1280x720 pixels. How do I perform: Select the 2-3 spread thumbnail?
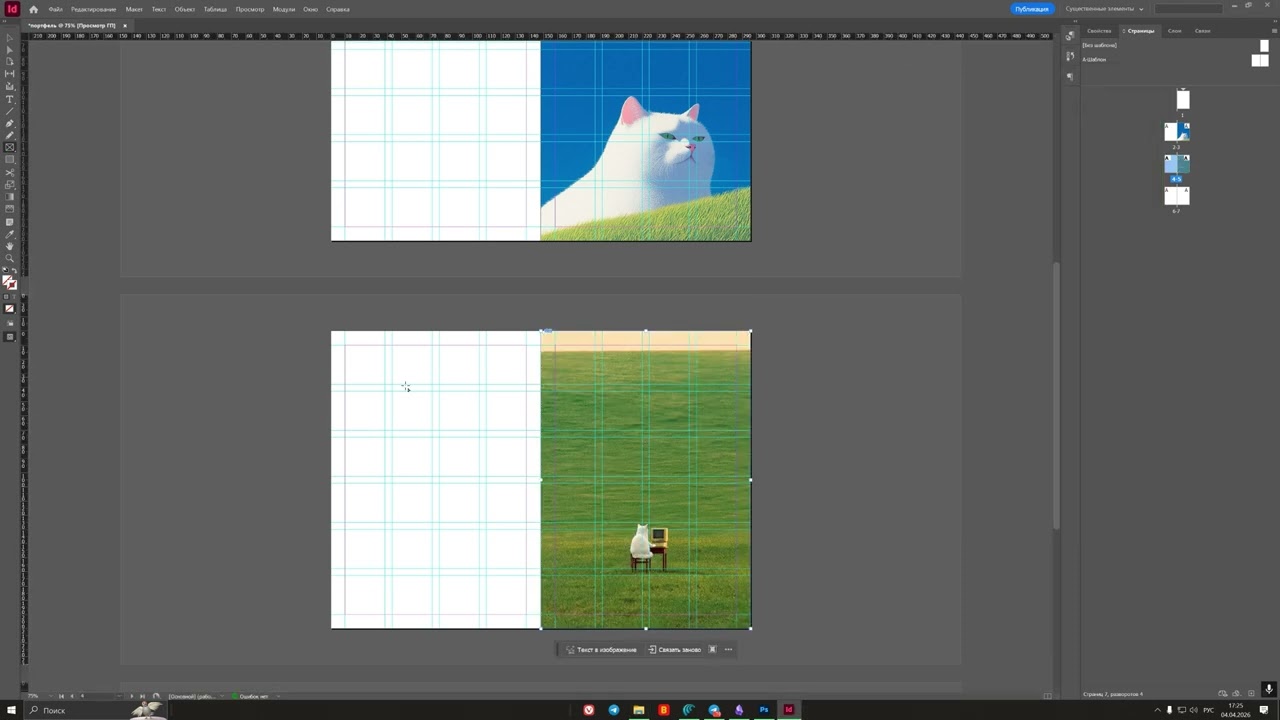pyautogui.click(x=1177, y=131)
